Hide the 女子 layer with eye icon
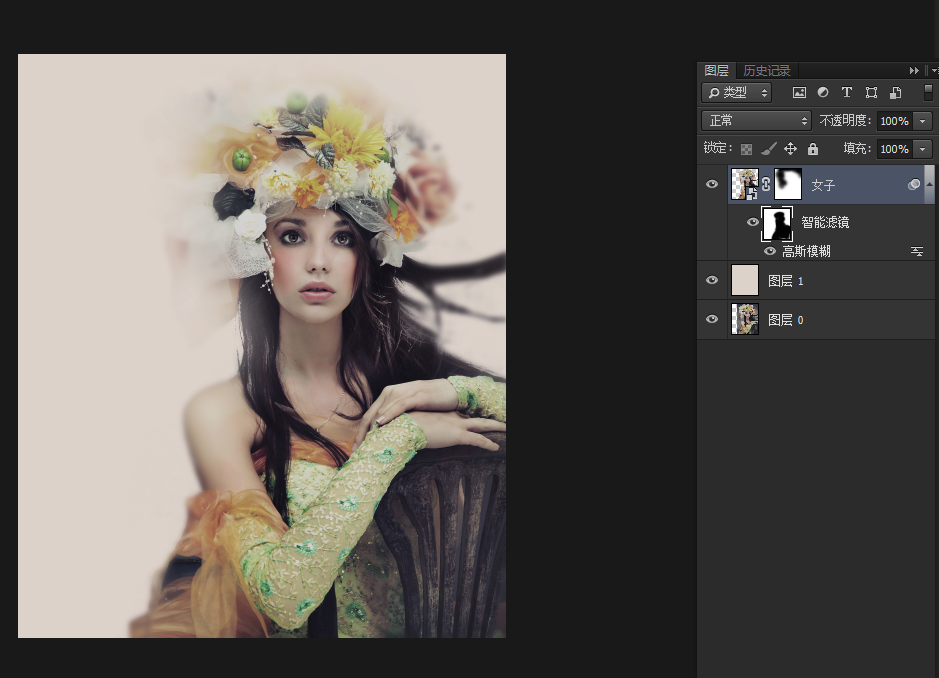This screenshot has height=678, width=939. pos(712,185)
